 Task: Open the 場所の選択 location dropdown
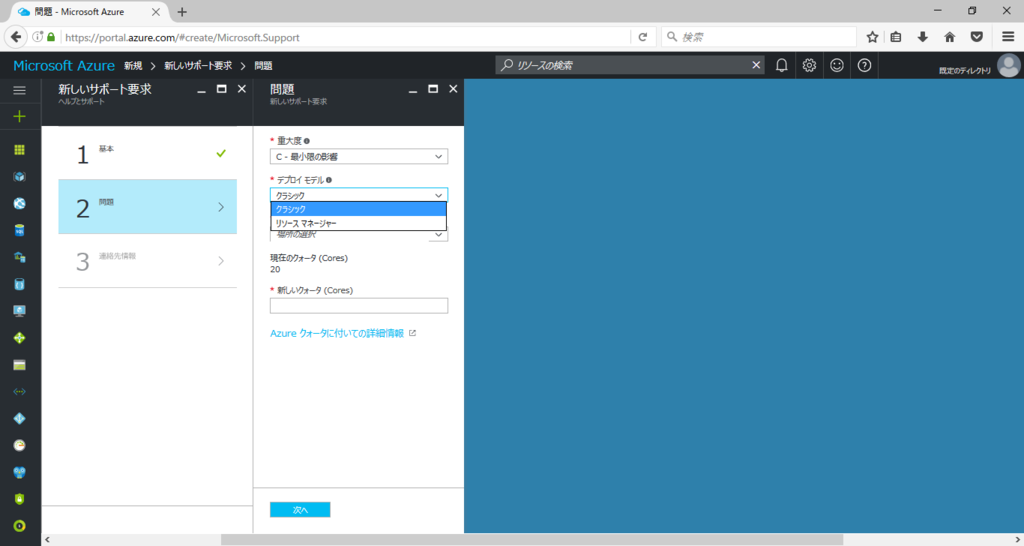click(359, 235)
